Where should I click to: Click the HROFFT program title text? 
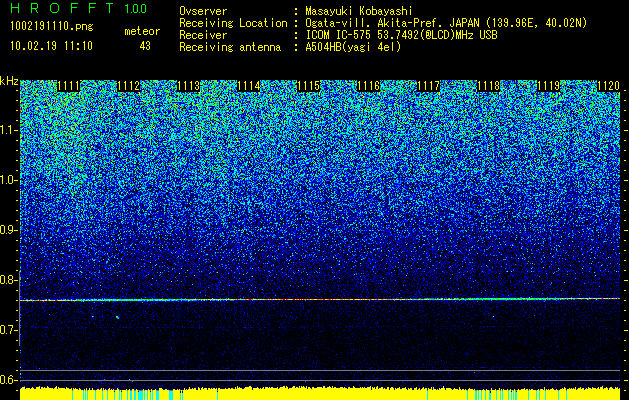pyautogui.click(x=62, y=8)
